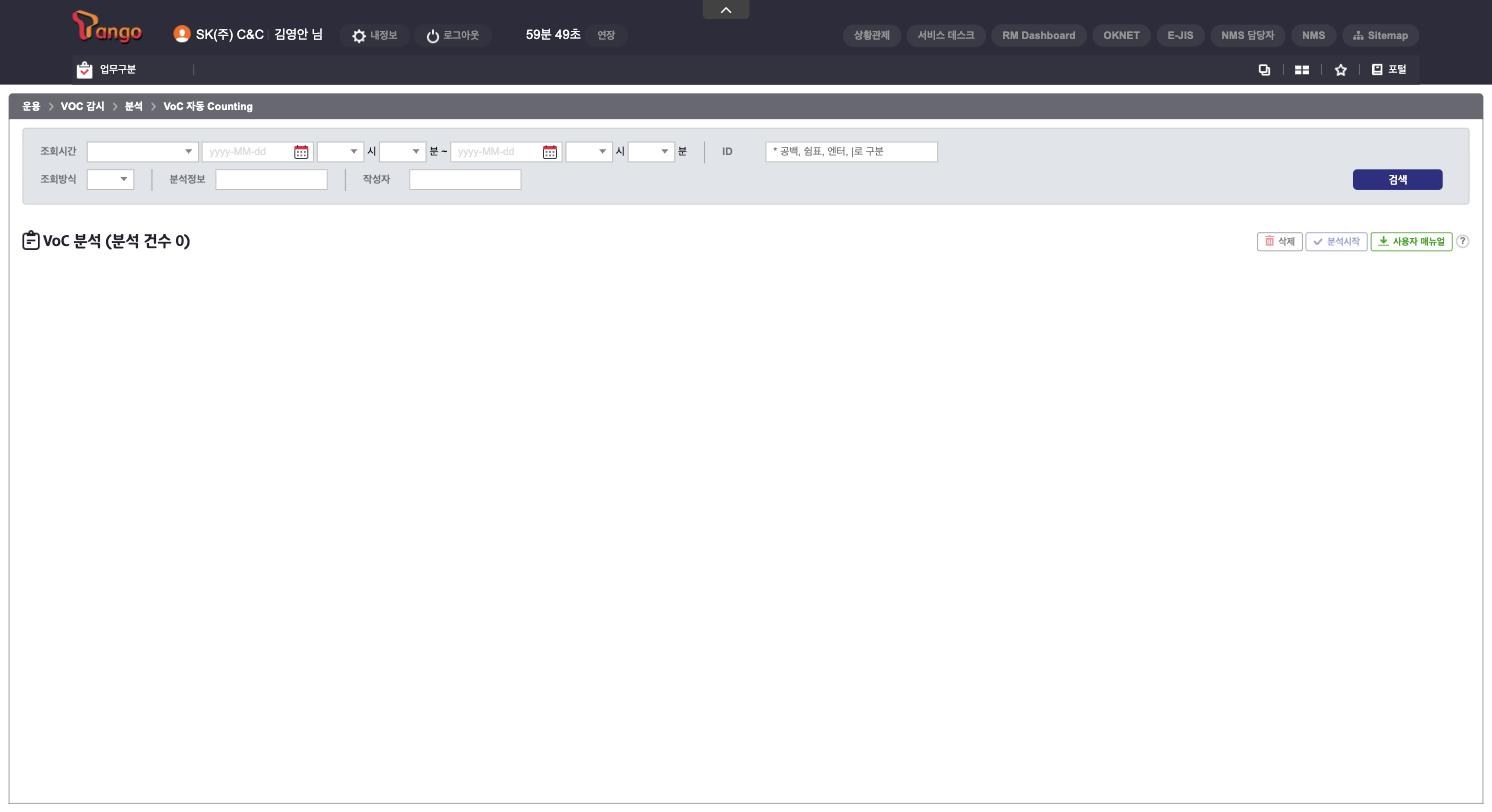Image resolution: width=1492 pixels, height=812 pixels.
Task: Open the start minute dropdown
Action: point(402,152)
